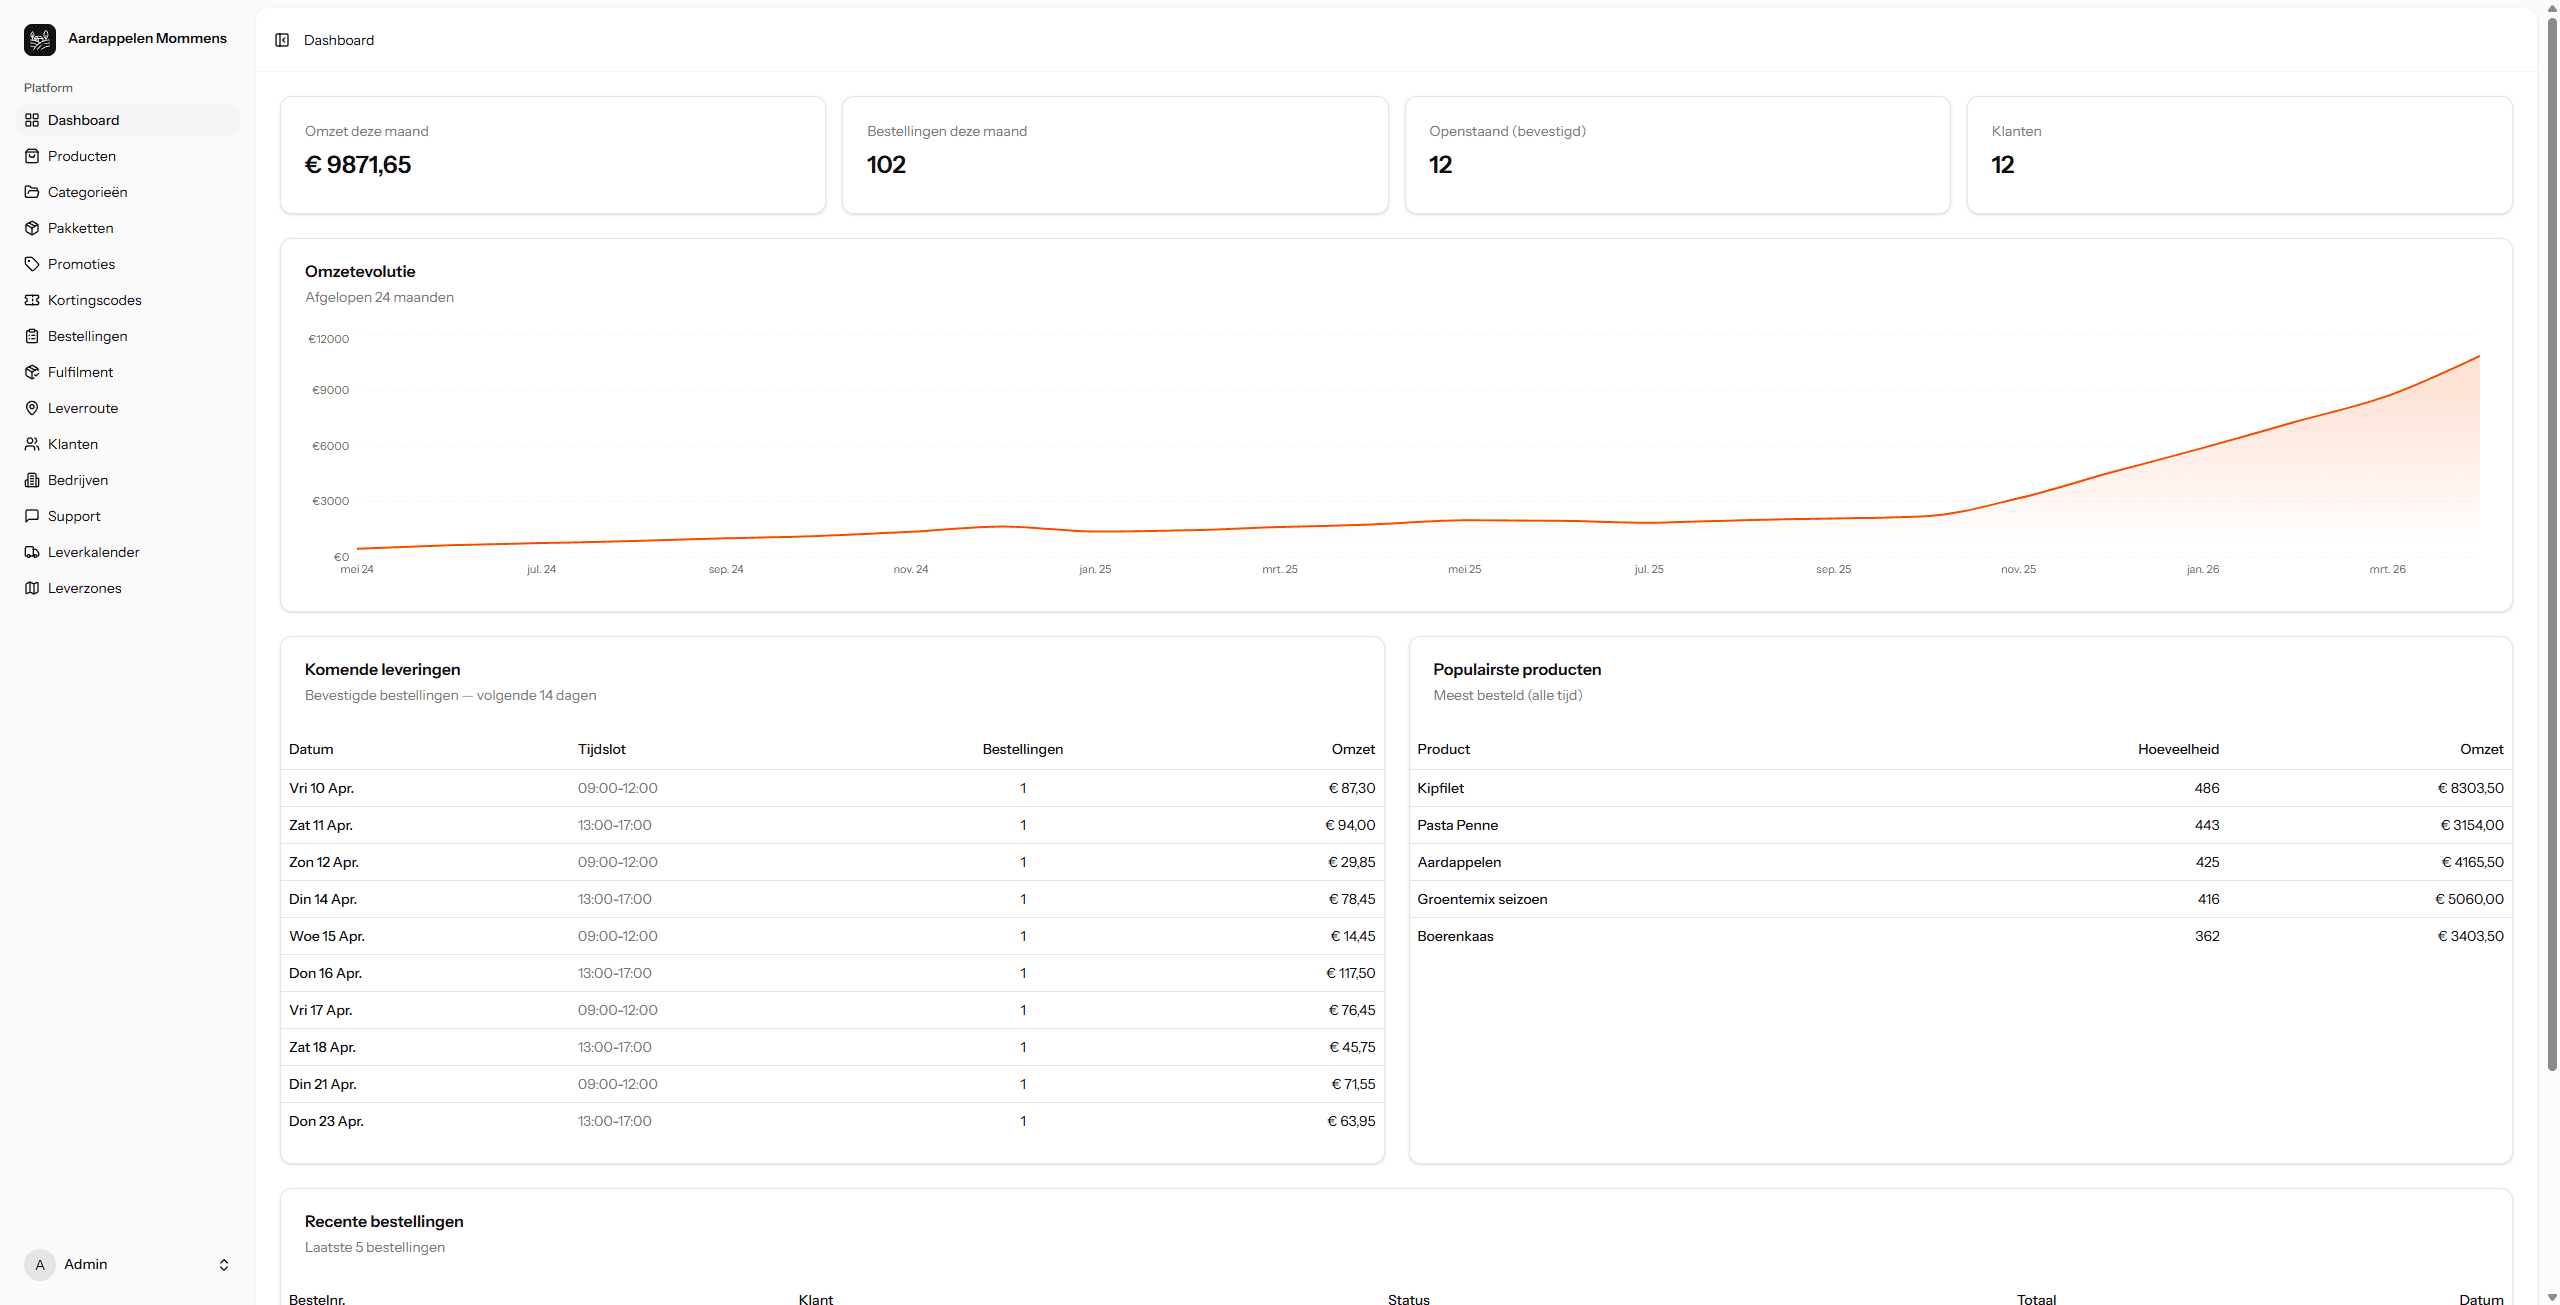Select Dashboard in the breadcrumb

pyautogui.click(x=338, y=40)
